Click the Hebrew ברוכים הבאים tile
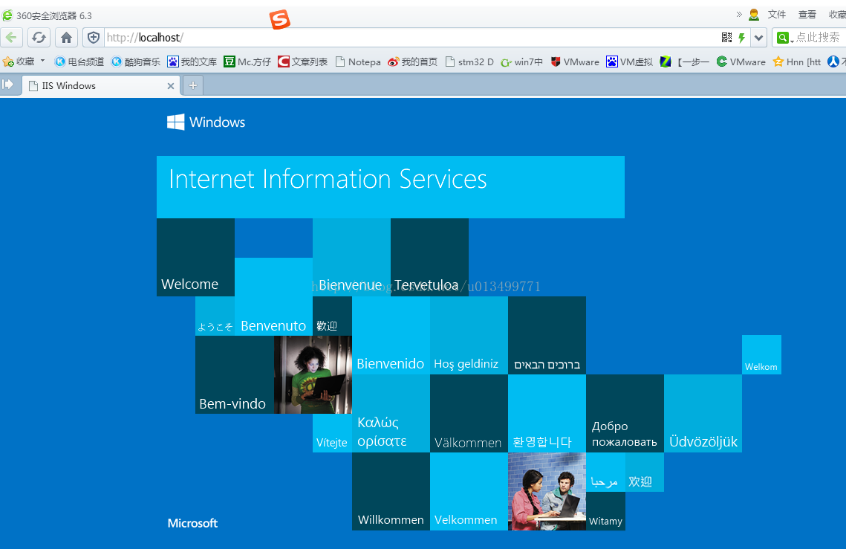The height and width of the screenshot is (549, 853). tap(547, 336)
